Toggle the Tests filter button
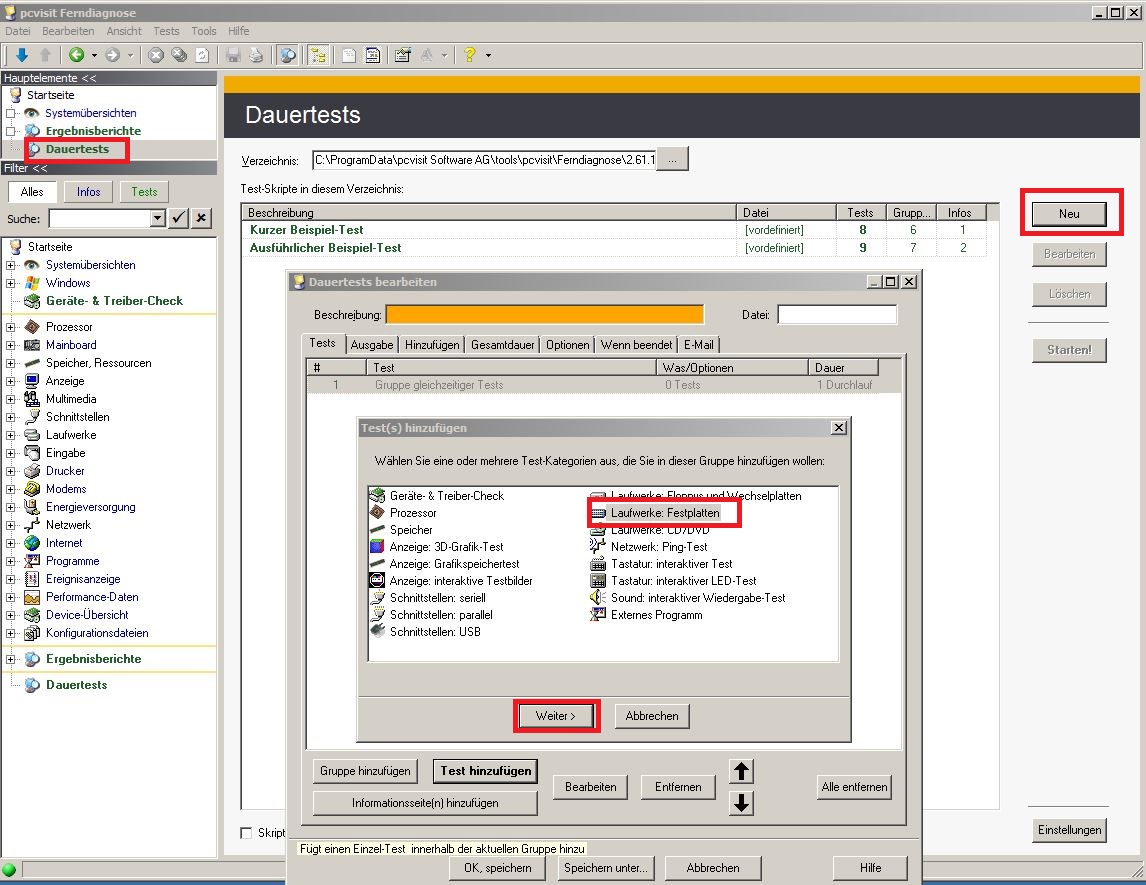The width and height of the screenshot is (1146, 885). click(144, 192)
